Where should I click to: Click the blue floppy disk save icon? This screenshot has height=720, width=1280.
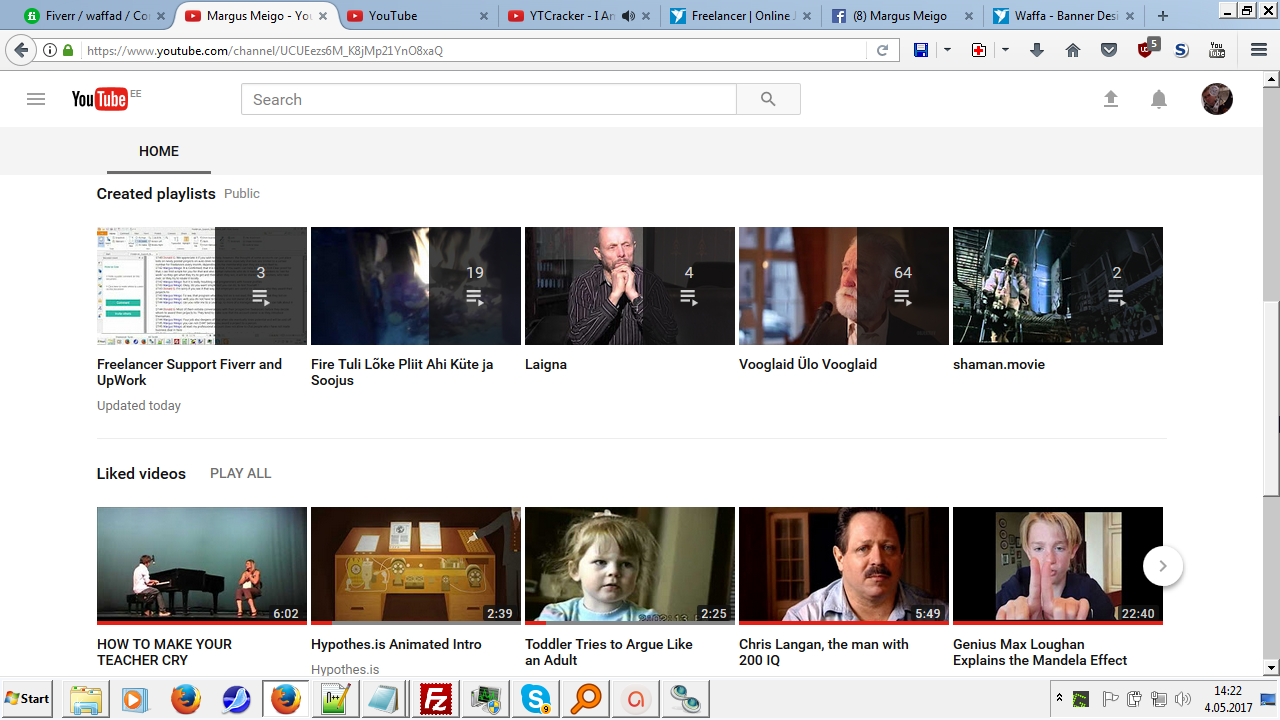(x=921, y=50)
